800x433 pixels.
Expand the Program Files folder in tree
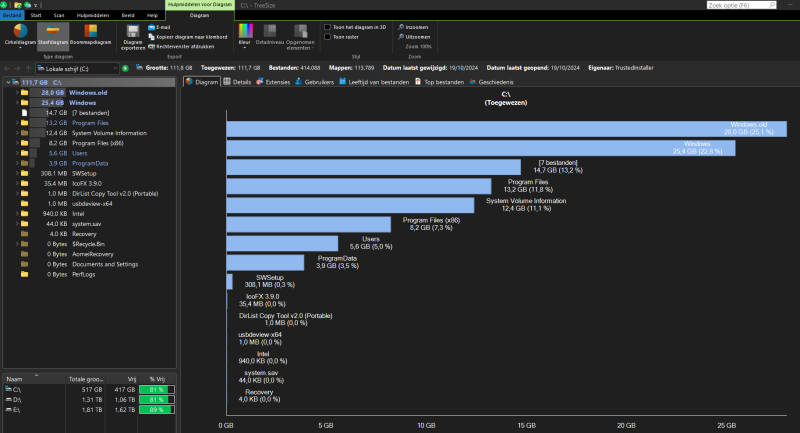click(x=16, y=123)
